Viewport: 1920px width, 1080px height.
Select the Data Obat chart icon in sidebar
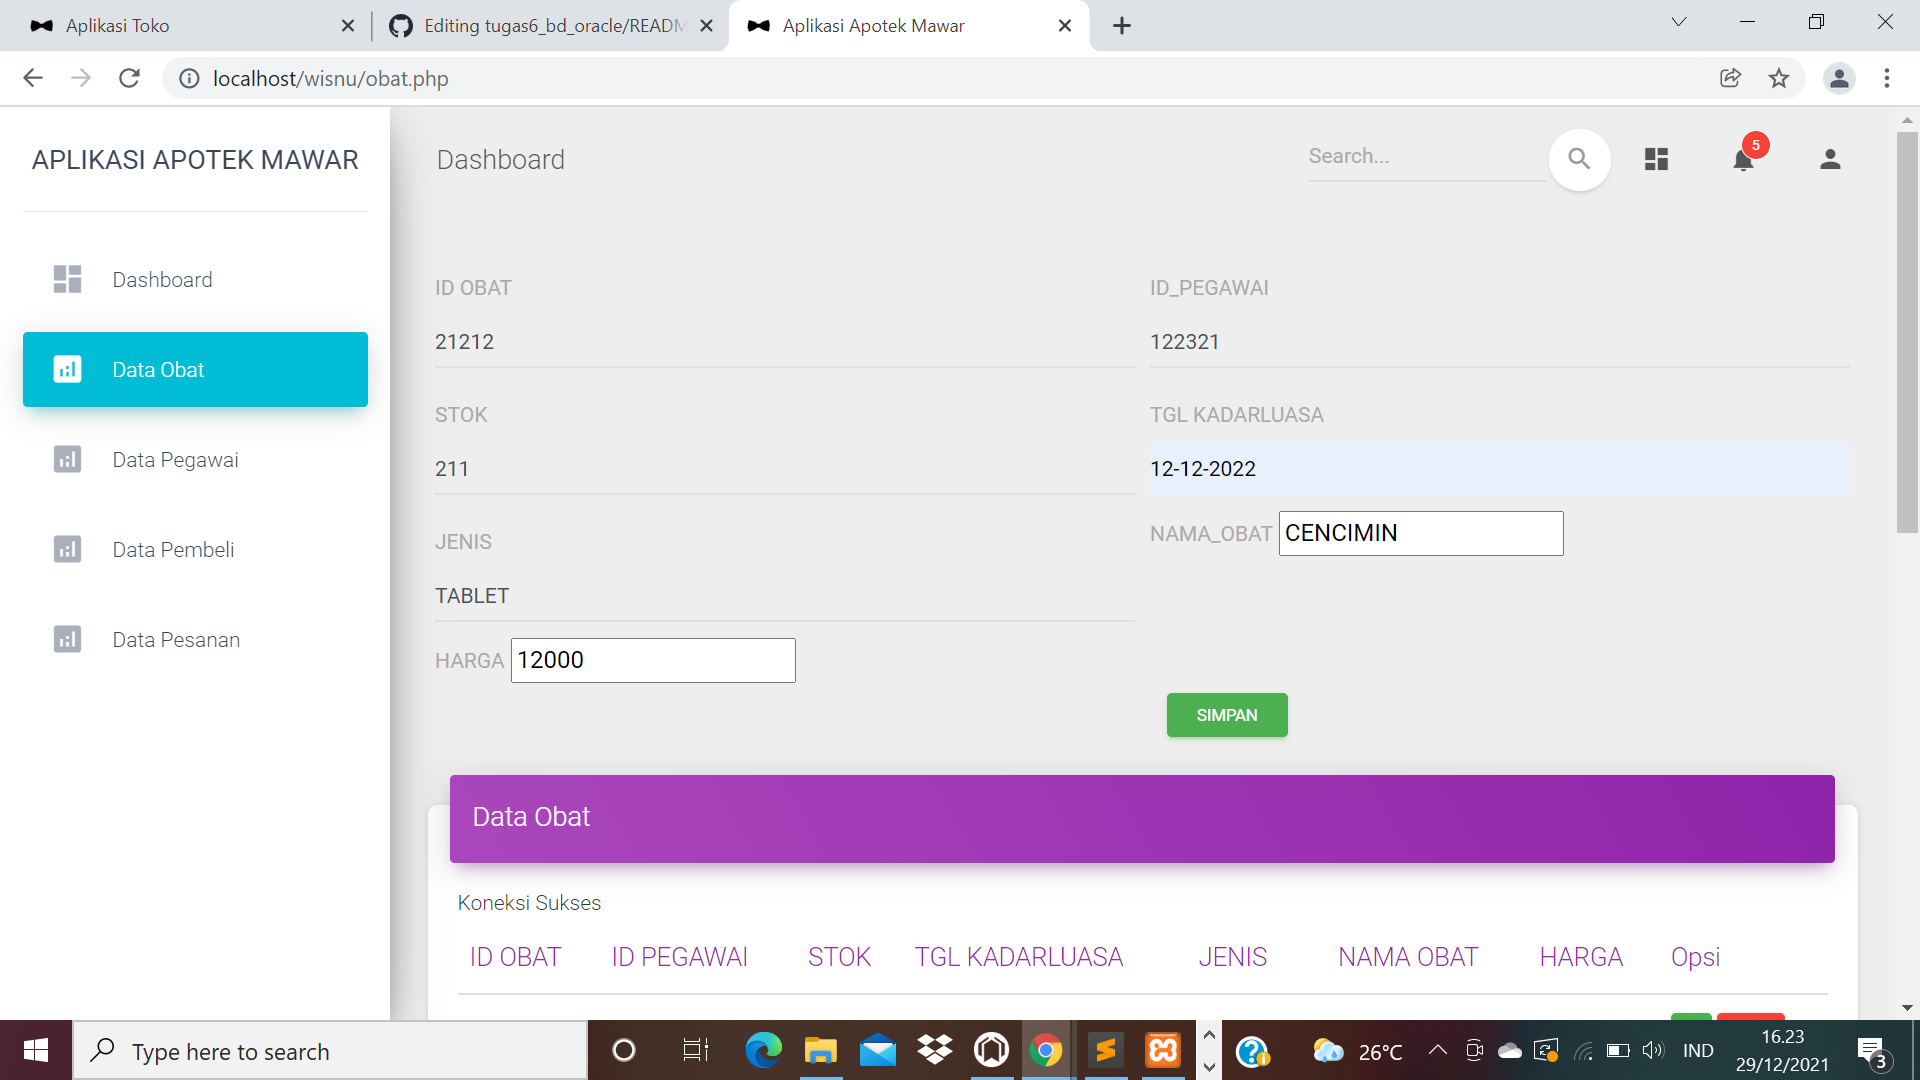click(x=66, y=369)
